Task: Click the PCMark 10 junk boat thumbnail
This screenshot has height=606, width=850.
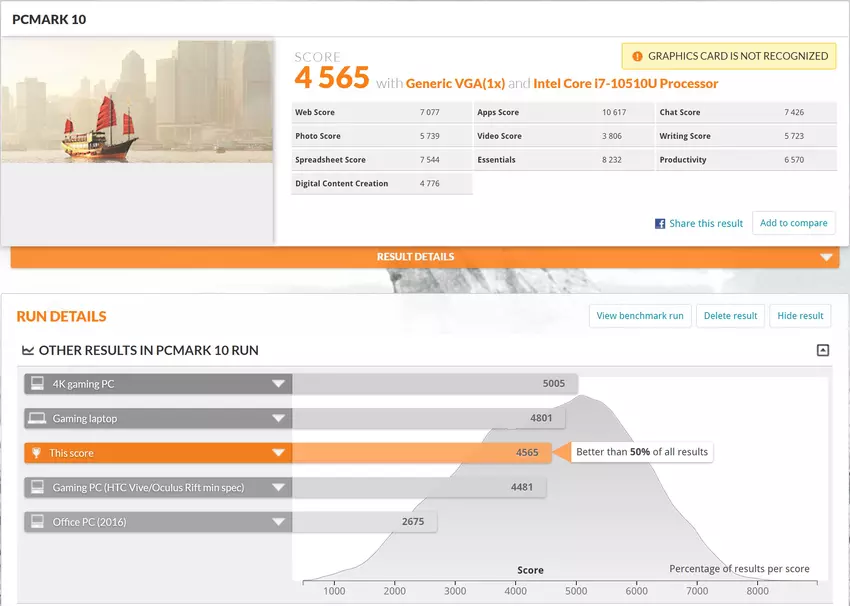Action: click(137, 101)
